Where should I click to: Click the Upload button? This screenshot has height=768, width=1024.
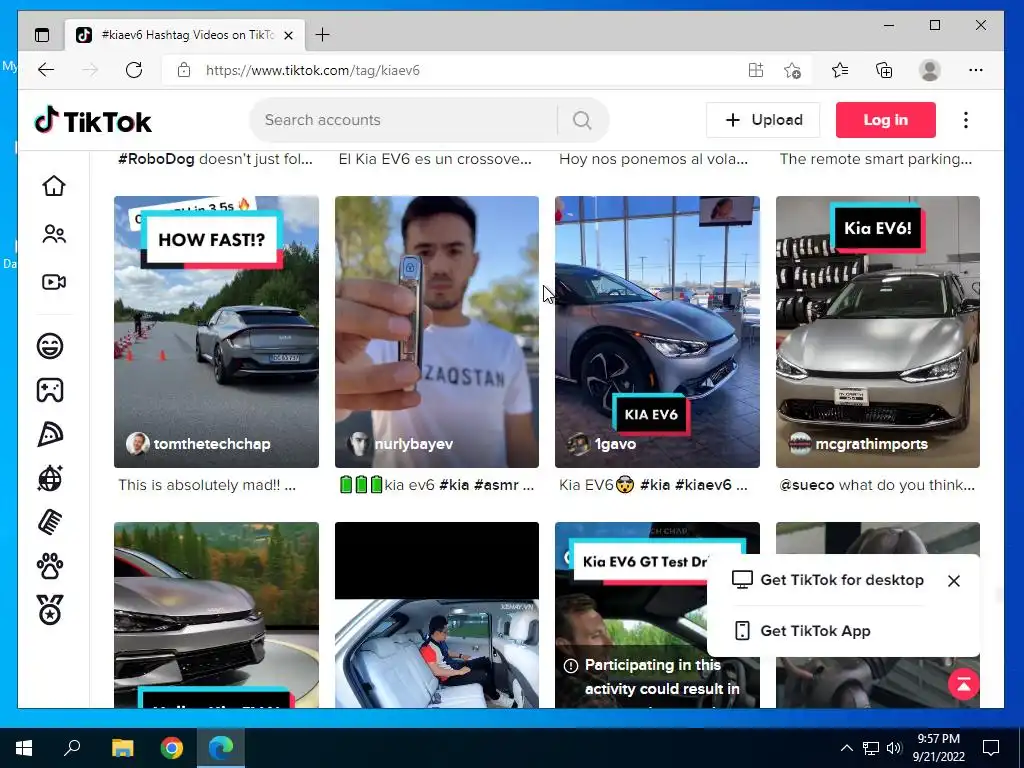click(x=763, y=120)
